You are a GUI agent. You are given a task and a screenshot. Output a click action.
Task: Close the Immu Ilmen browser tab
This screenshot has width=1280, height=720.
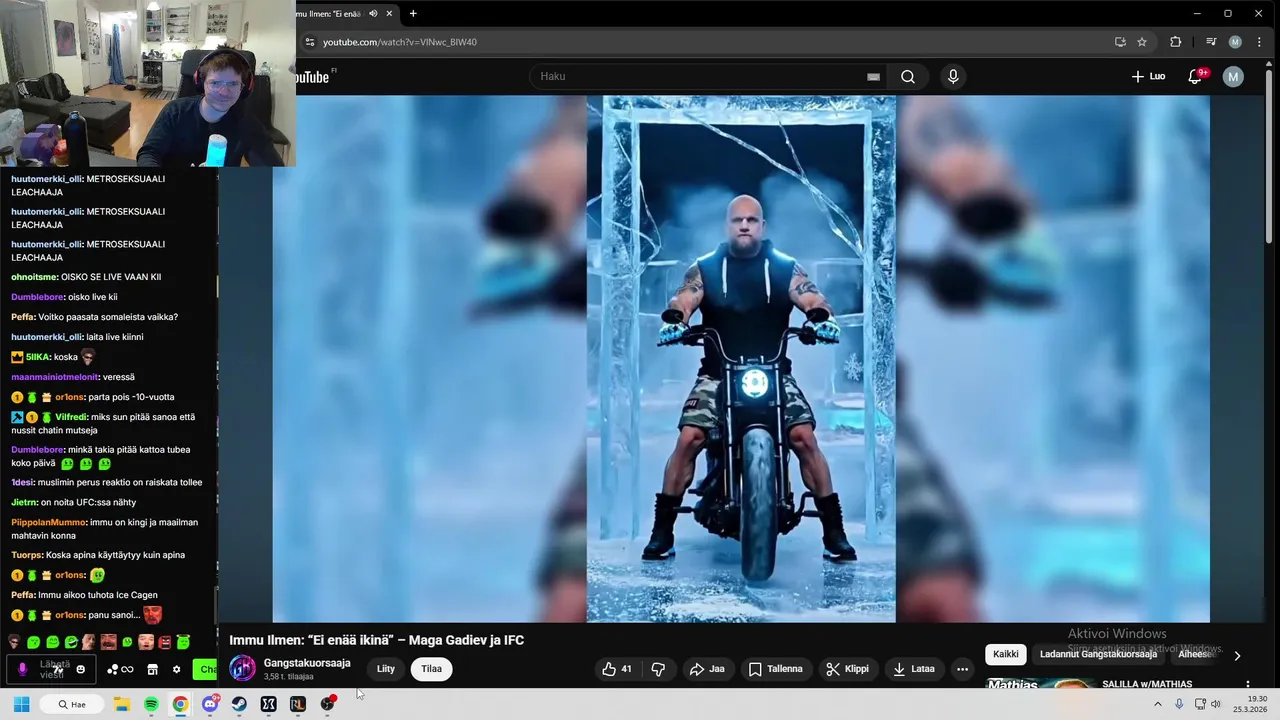click(x=389, y=13)
